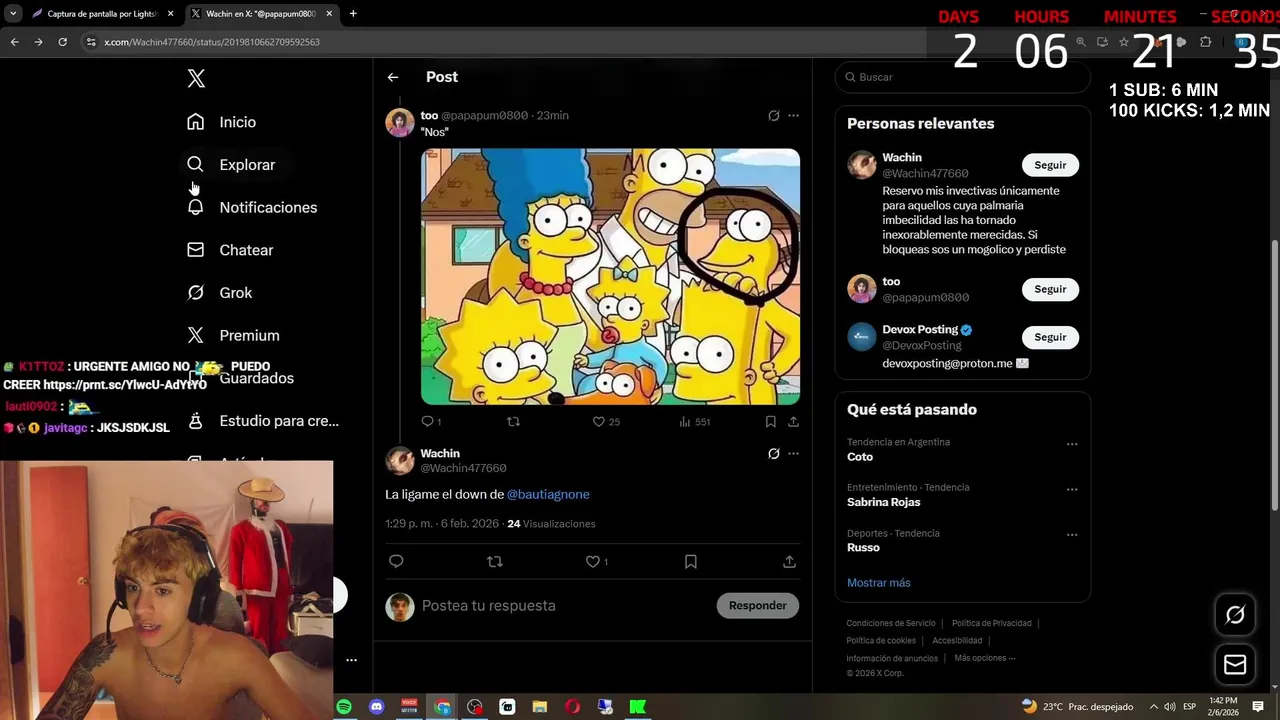The height and width of the screenshot is (720, 1280).
Task: Open Discord from the taskbar
Action: point(377,707)
